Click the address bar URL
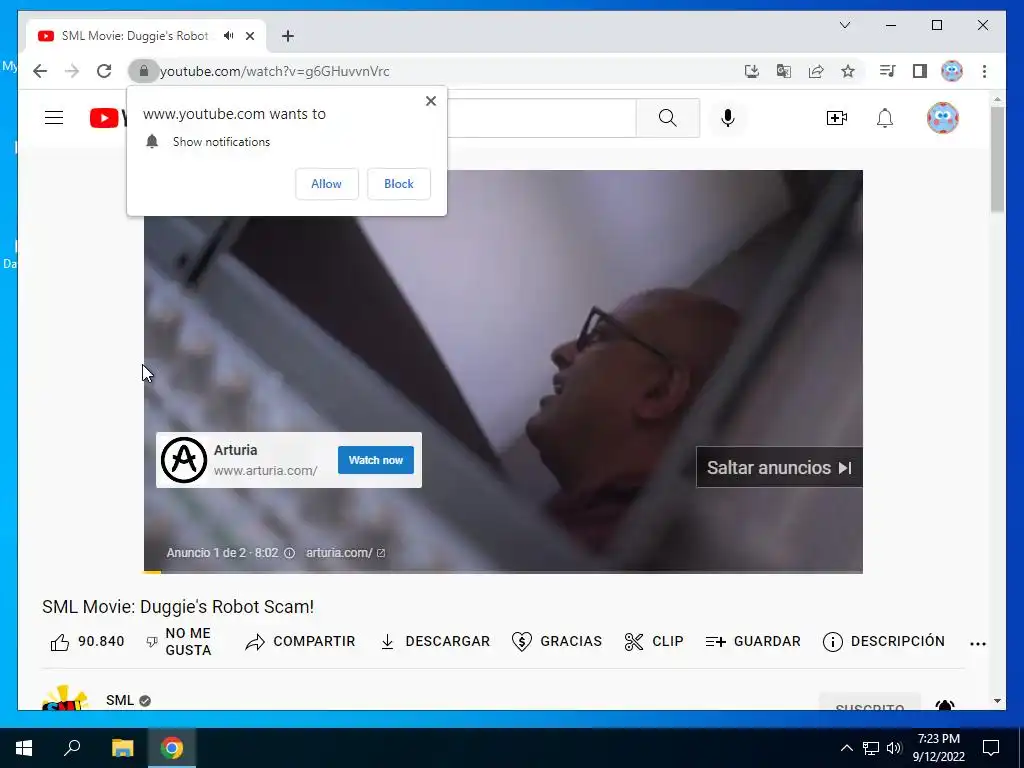 tap(274, 71)
